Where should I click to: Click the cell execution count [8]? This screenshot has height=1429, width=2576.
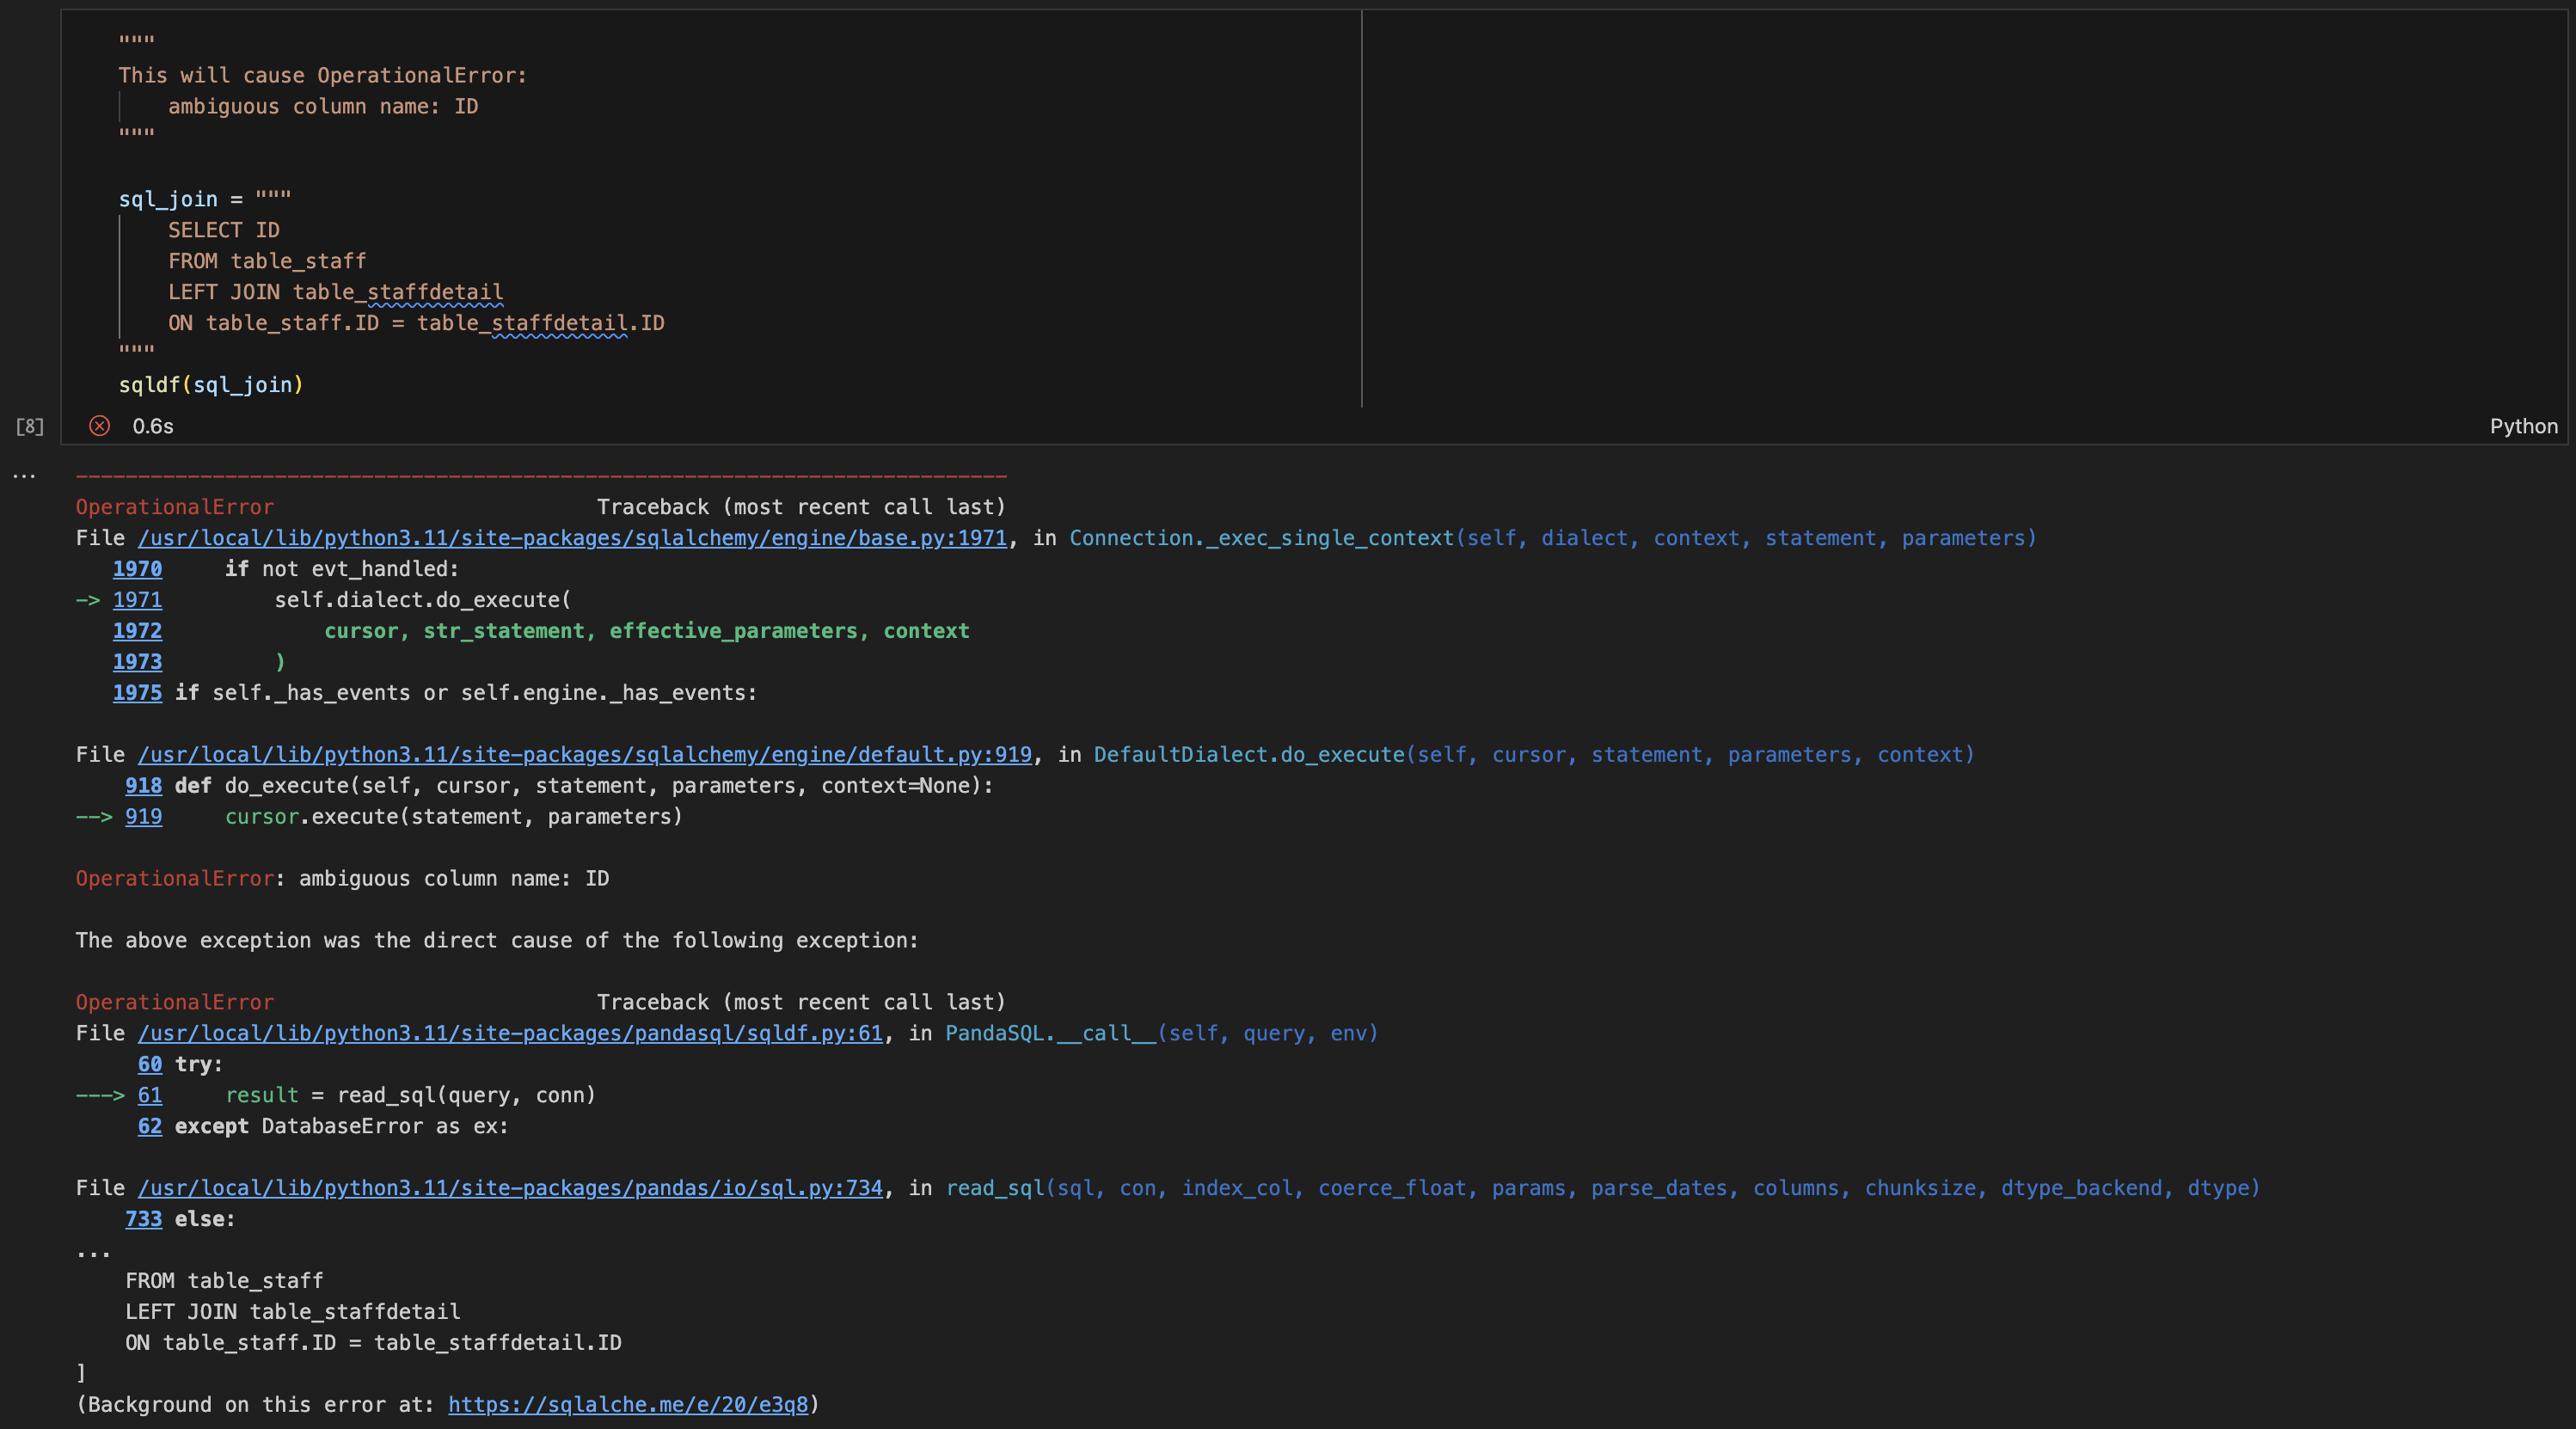point(30,426)
